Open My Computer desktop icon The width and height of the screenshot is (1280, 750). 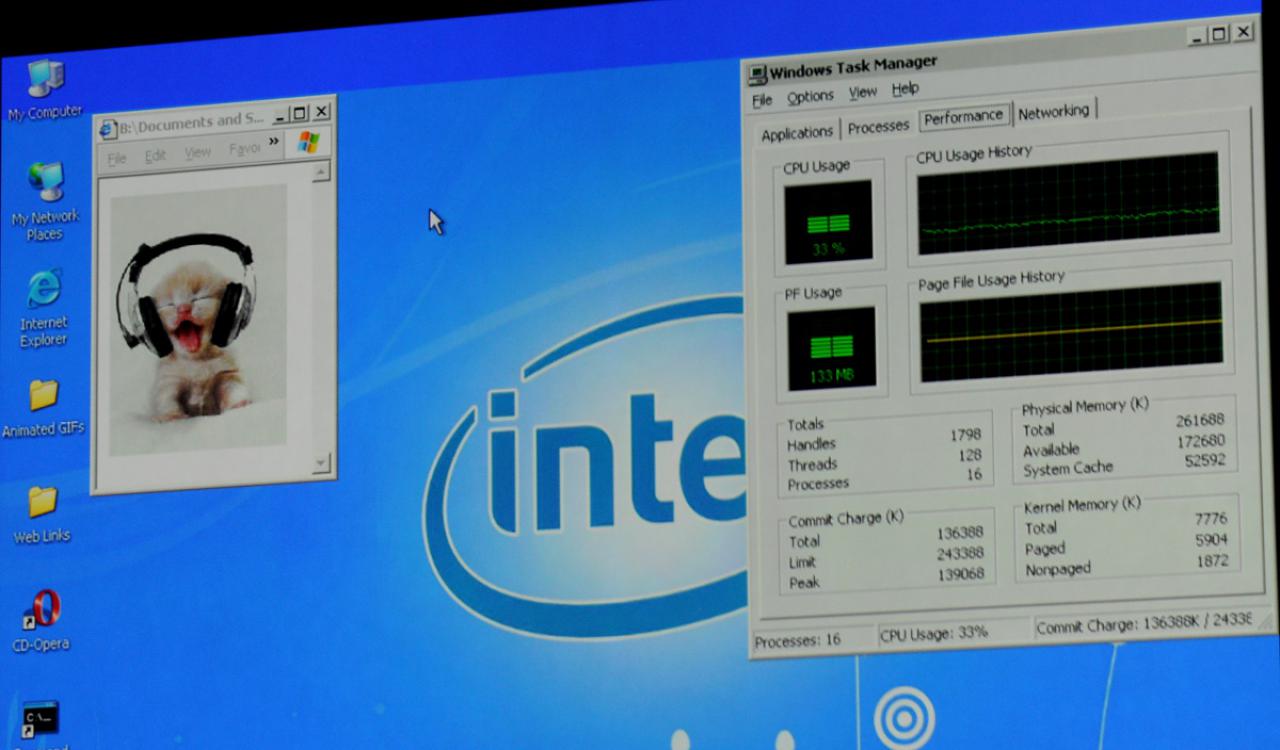tap(44, 90)
